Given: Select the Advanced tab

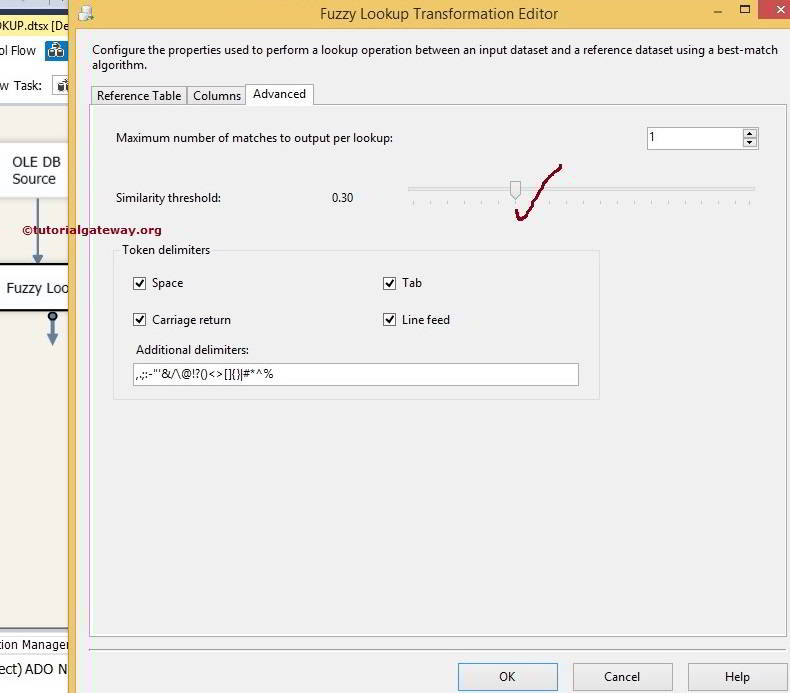Looking at the screenshot, I should [279, 94].
